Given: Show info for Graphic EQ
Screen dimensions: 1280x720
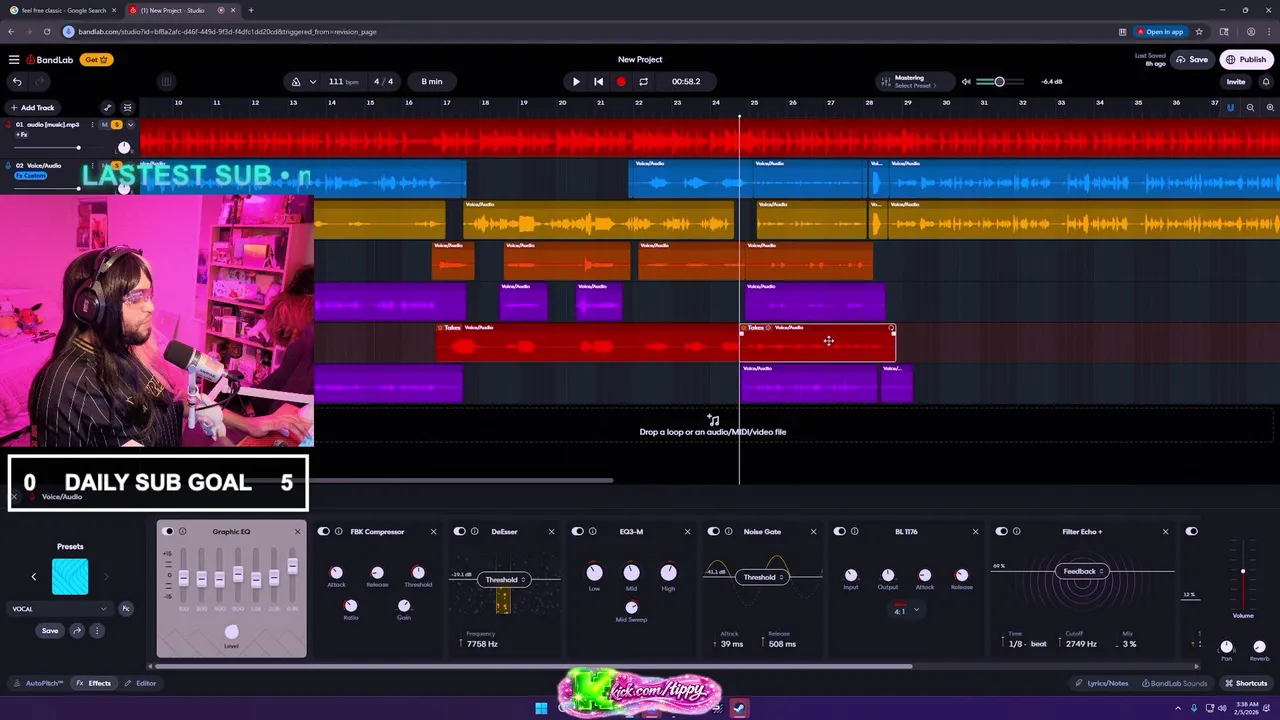Looking at the screenshot, I should 182,532.
